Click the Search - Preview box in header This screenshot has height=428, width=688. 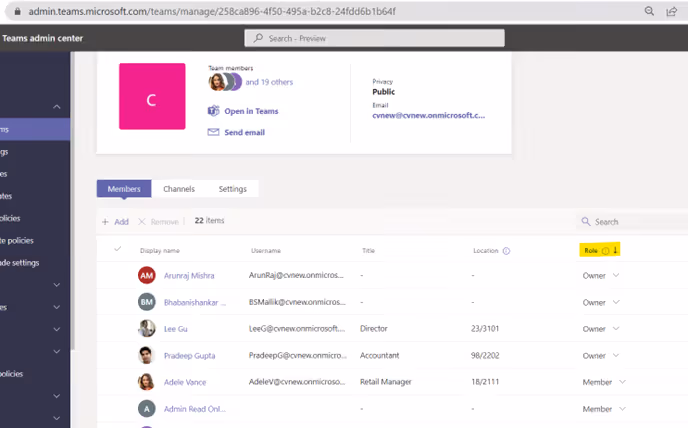click(374, 38)
